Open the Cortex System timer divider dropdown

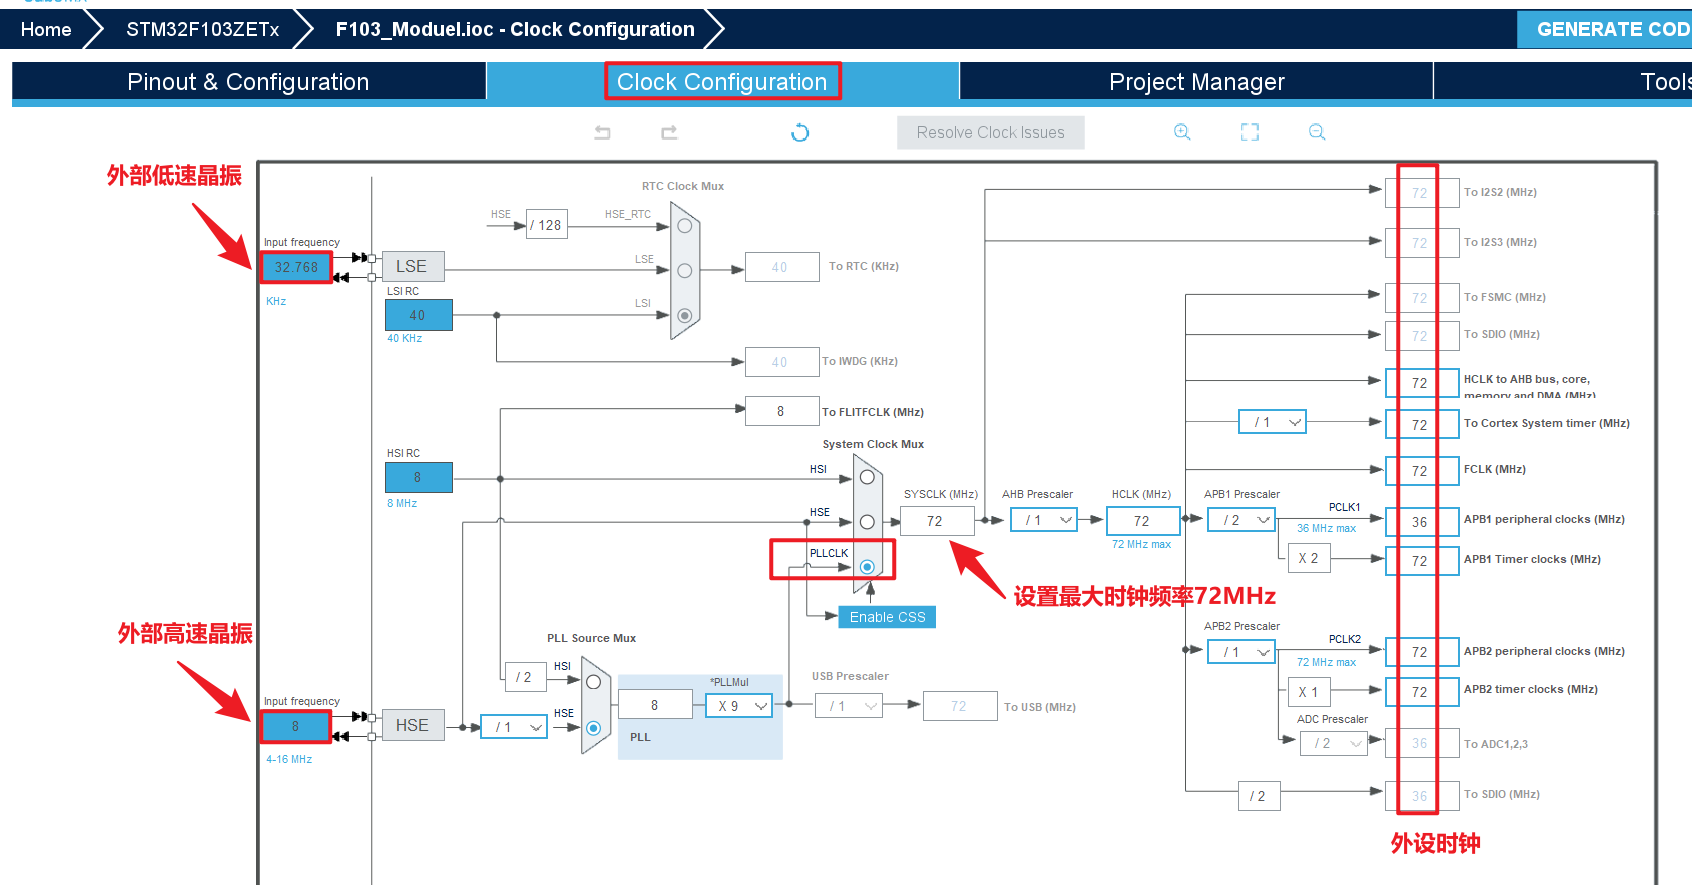(x=1272, y=422)
